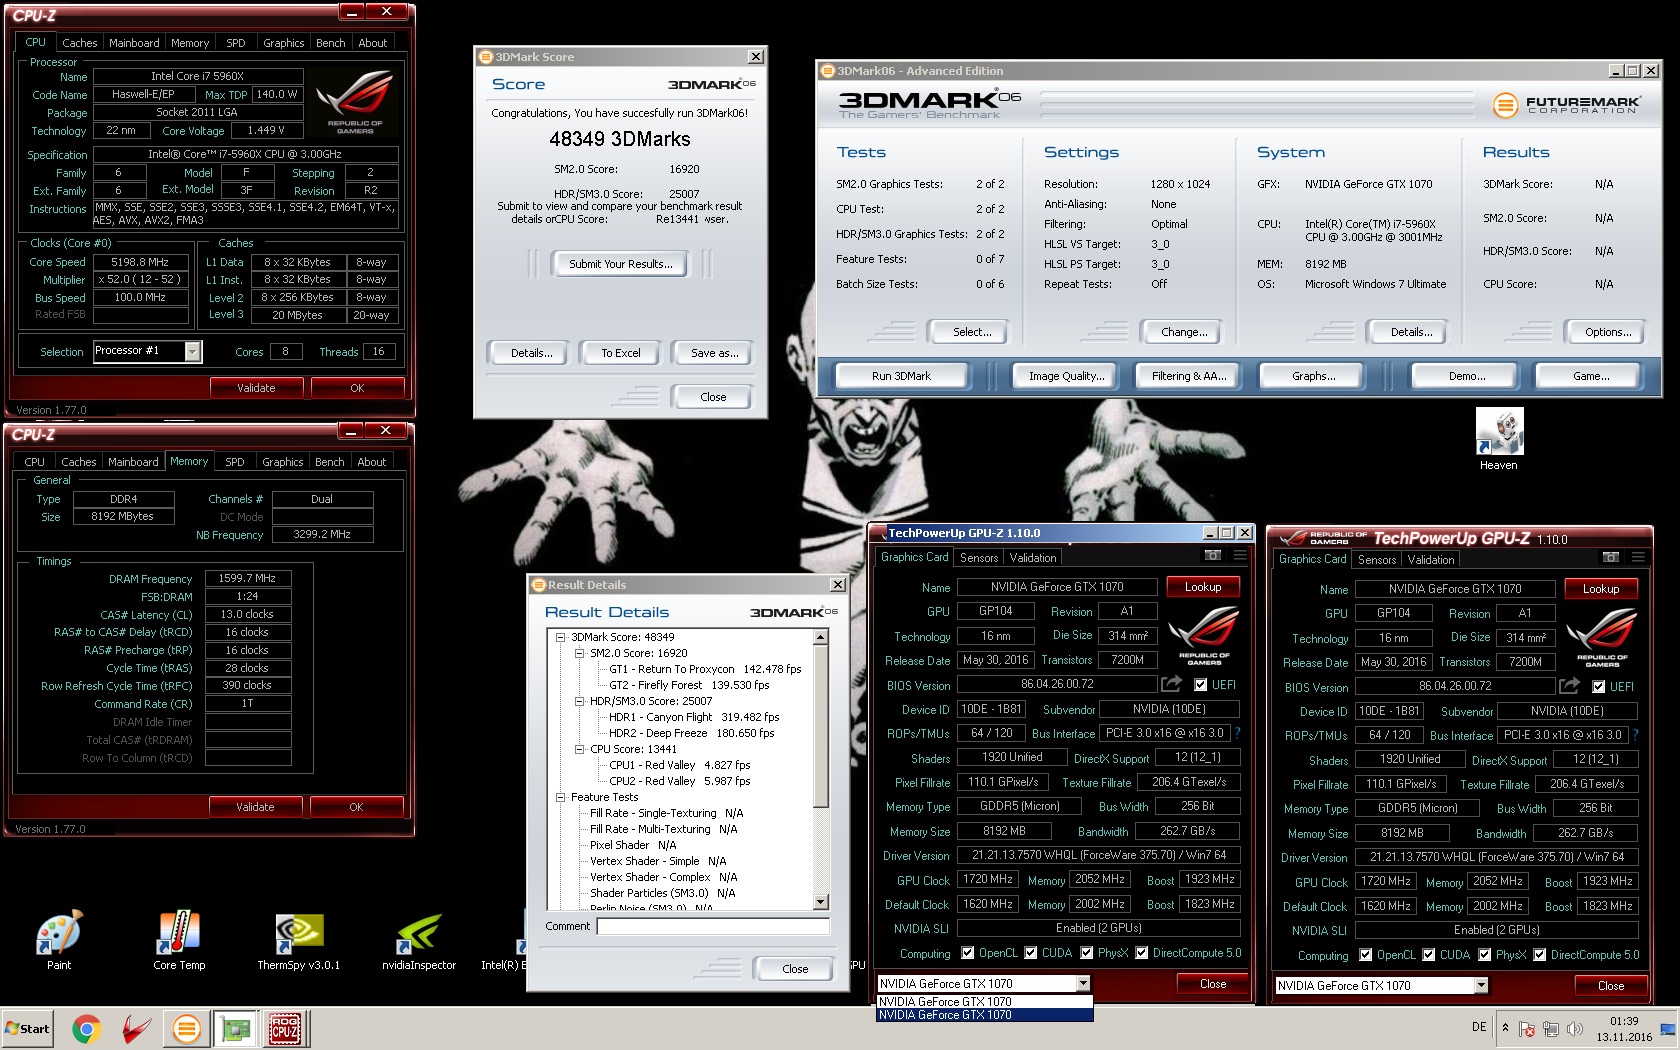Screen dimensions: 1680x1050
Task: Click Validate button in top CPU-Z
Action: (x=256, y=388)
